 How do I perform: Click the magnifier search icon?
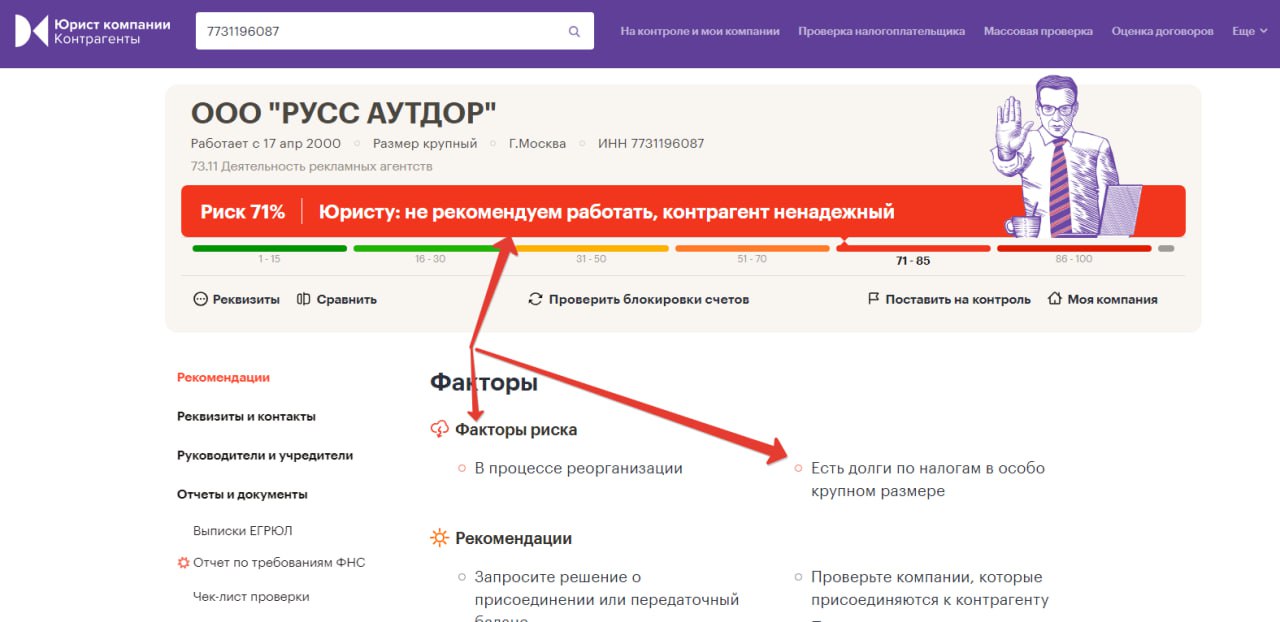pos(574,31)
